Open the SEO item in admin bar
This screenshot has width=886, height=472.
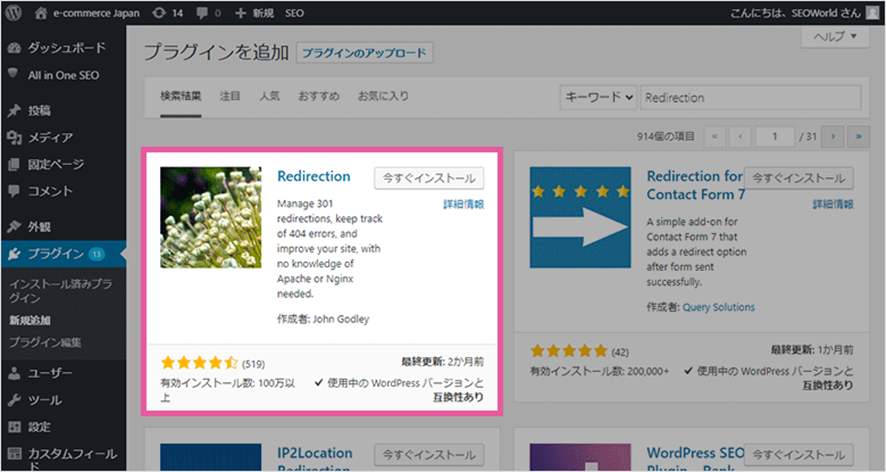294,13
